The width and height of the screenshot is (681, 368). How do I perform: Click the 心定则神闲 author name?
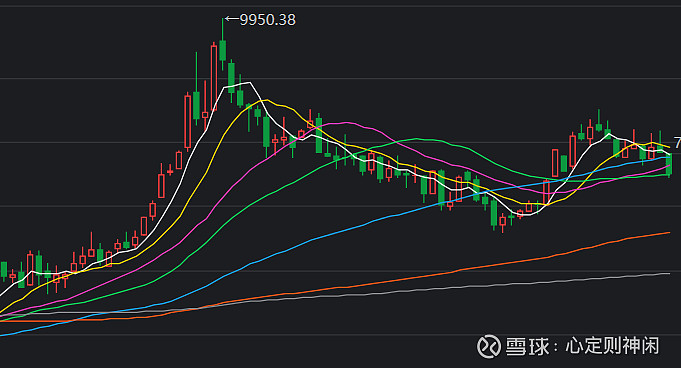coord(612,346)
